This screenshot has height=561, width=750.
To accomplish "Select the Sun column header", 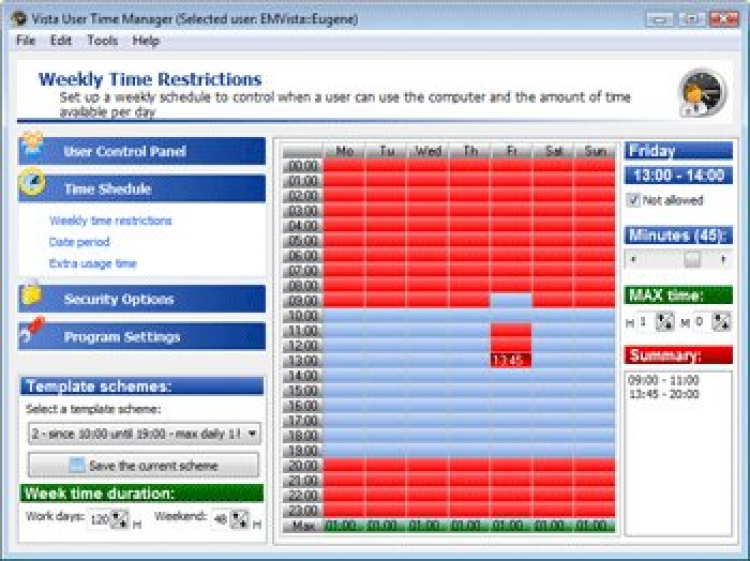I will click(x=595, y=151).
